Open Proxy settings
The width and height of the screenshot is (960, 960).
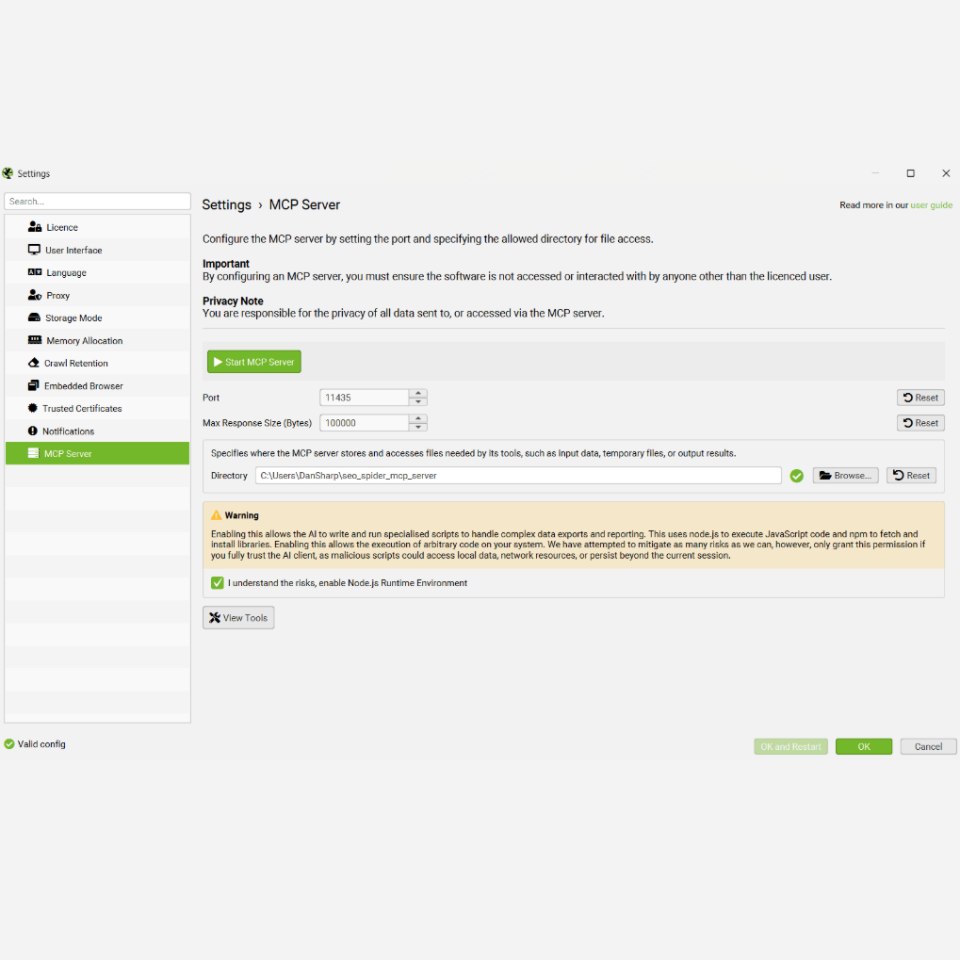coord(97,294)
